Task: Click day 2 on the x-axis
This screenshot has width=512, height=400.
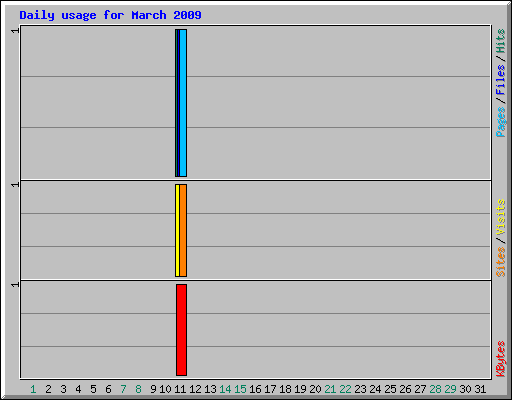Action: point(48,389)
